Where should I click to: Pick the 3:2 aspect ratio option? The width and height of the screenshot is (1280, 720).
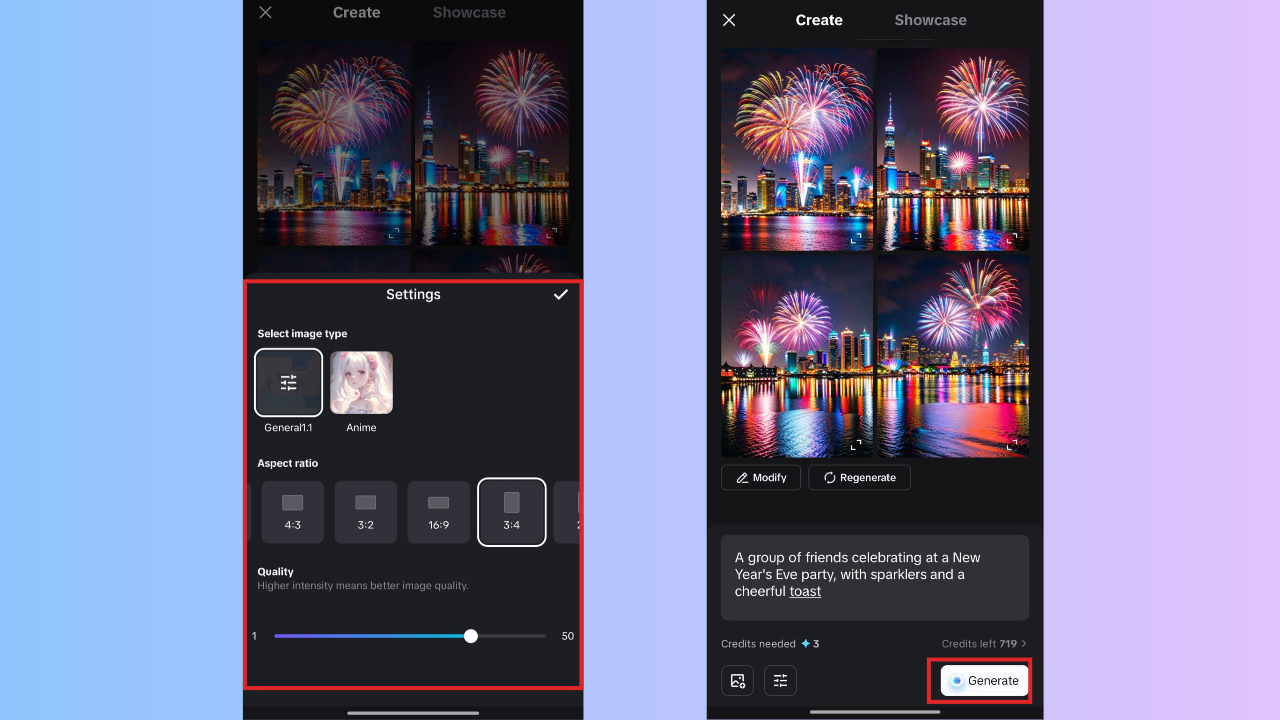[x=365, y=512]
